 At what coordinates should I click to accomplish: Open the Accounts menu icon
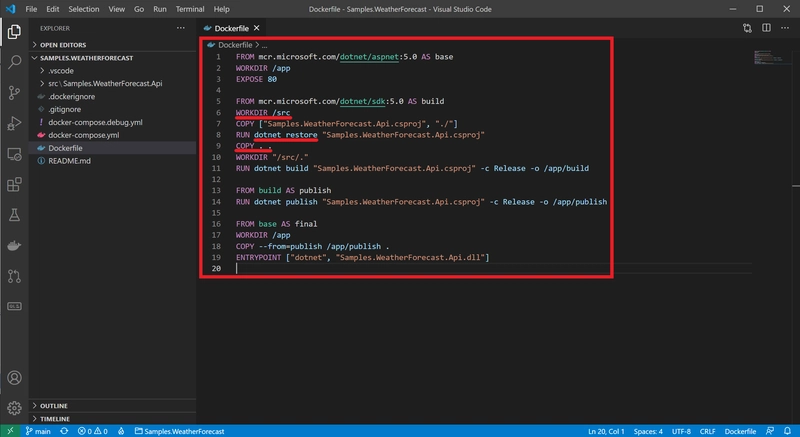pos(14,377)
